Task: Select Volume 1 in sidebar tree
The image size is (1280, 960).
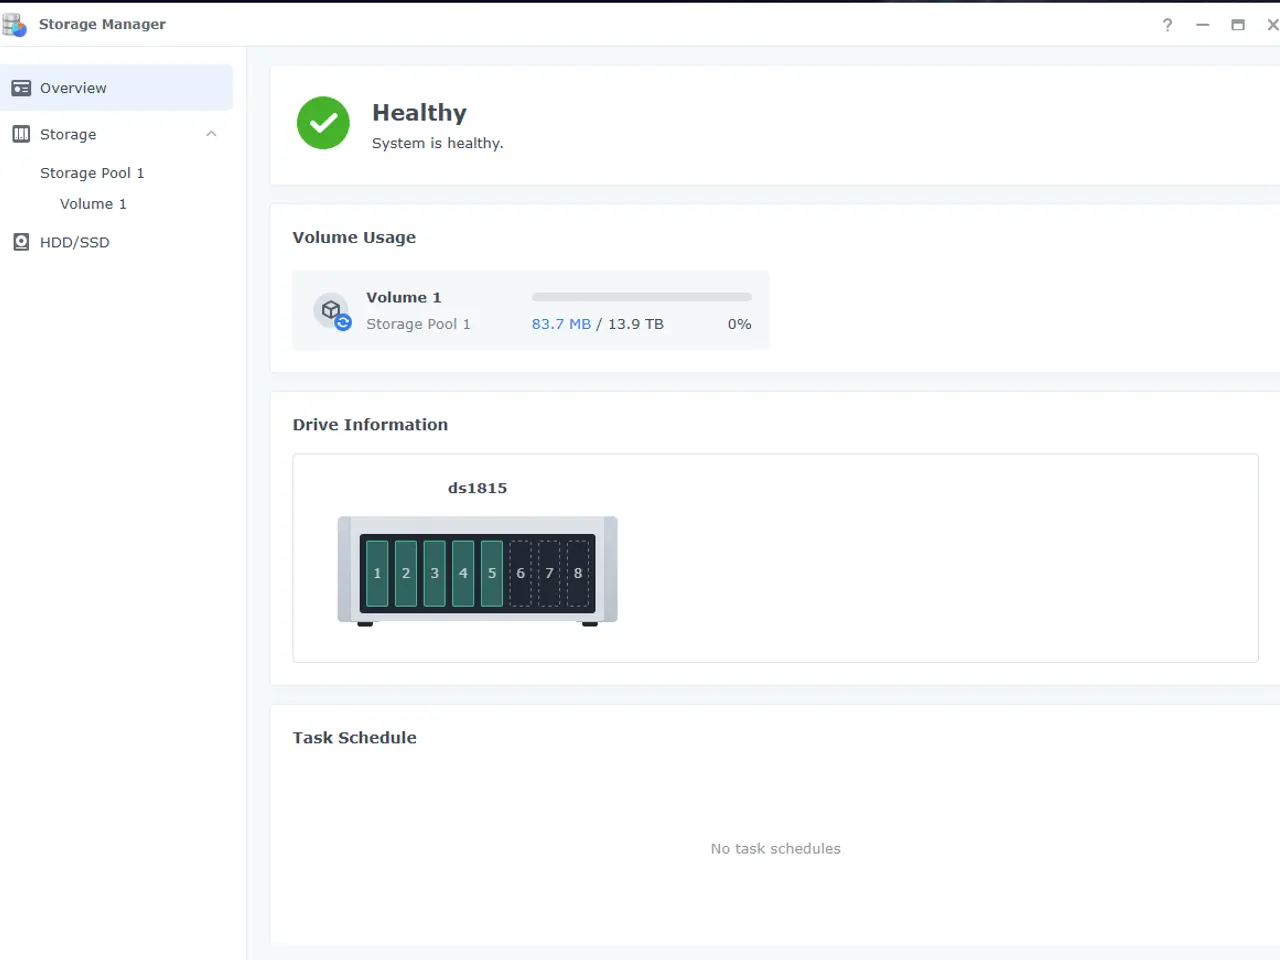Action: (93, 204)
